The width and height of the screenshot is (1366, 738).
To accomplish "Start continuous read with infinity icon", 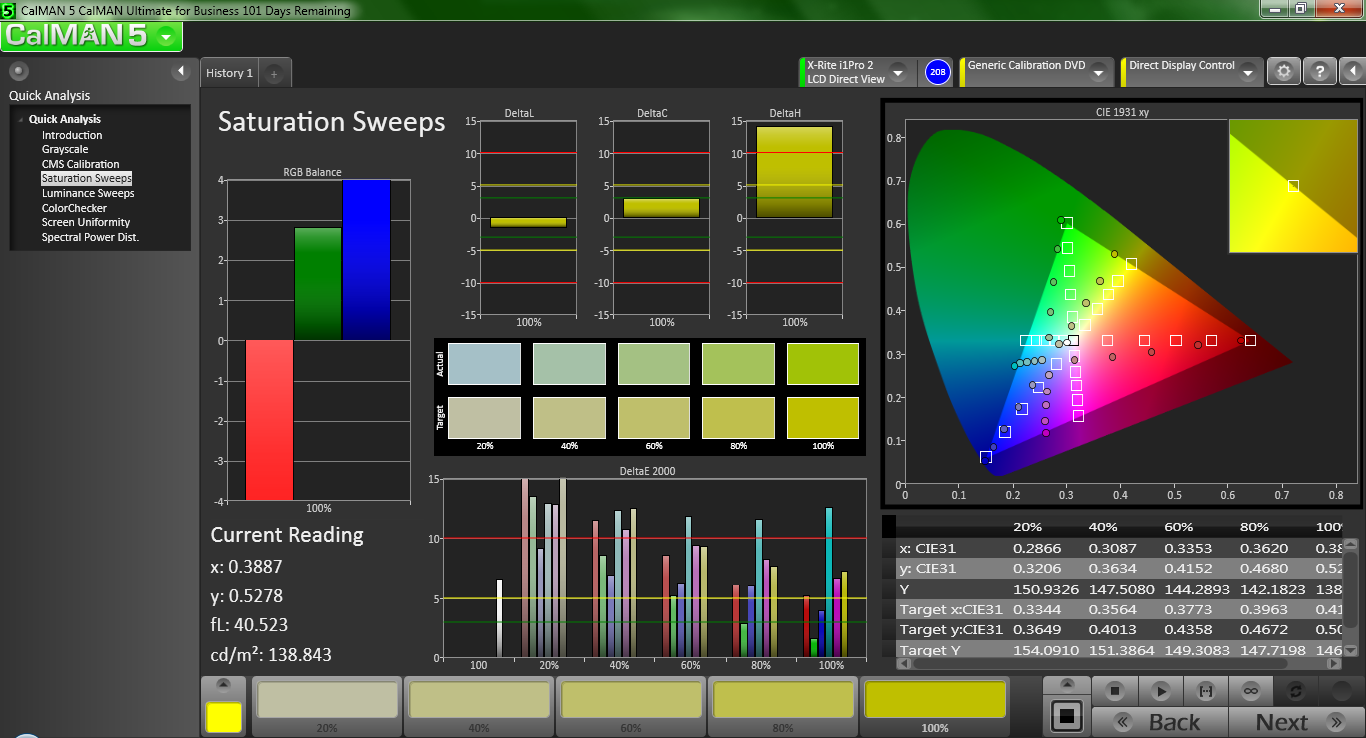I will 1250,691.
